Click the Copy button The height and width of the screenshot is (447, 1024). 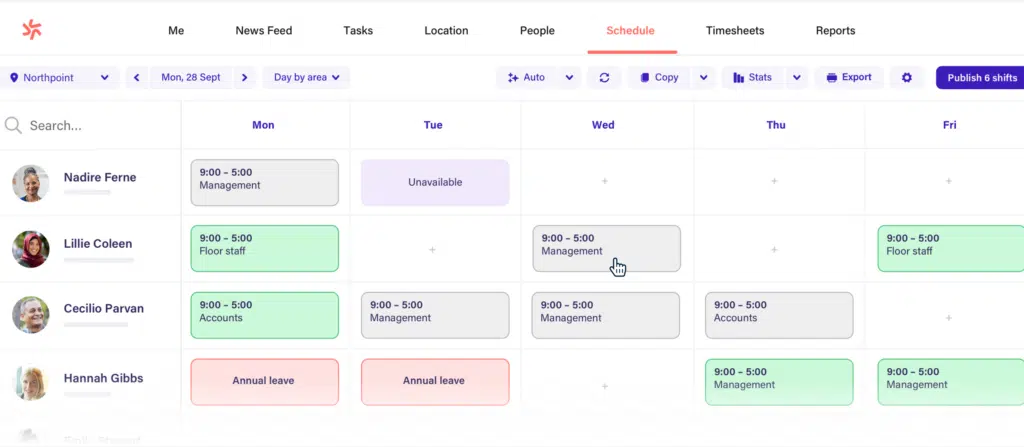tap(659, 78)
